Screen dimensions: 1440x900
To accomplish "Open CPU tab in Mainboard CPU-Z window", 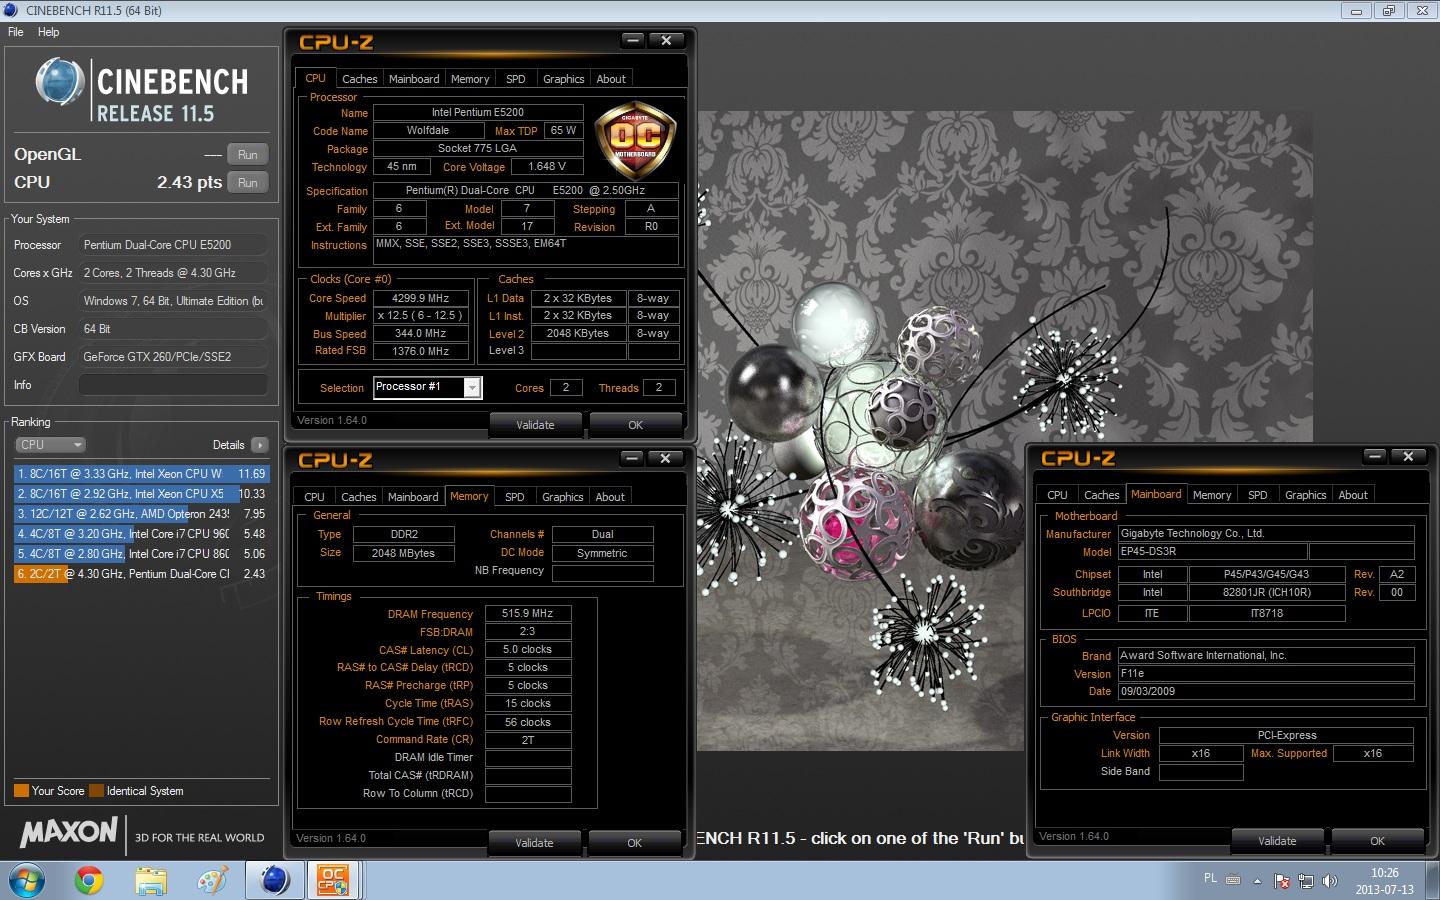I will 1057,495.
